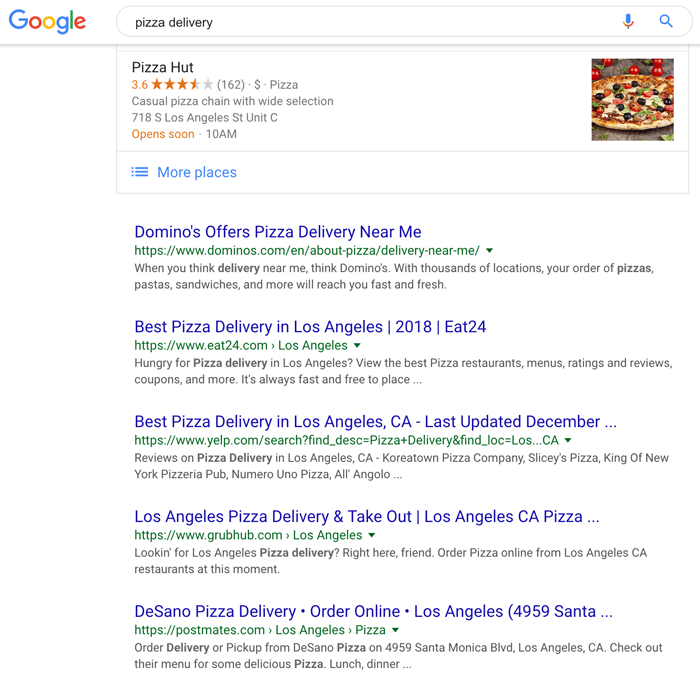Click Pizza Hut address 718 S Los Angeles St

pyautogui.click(x=205, y=117)
